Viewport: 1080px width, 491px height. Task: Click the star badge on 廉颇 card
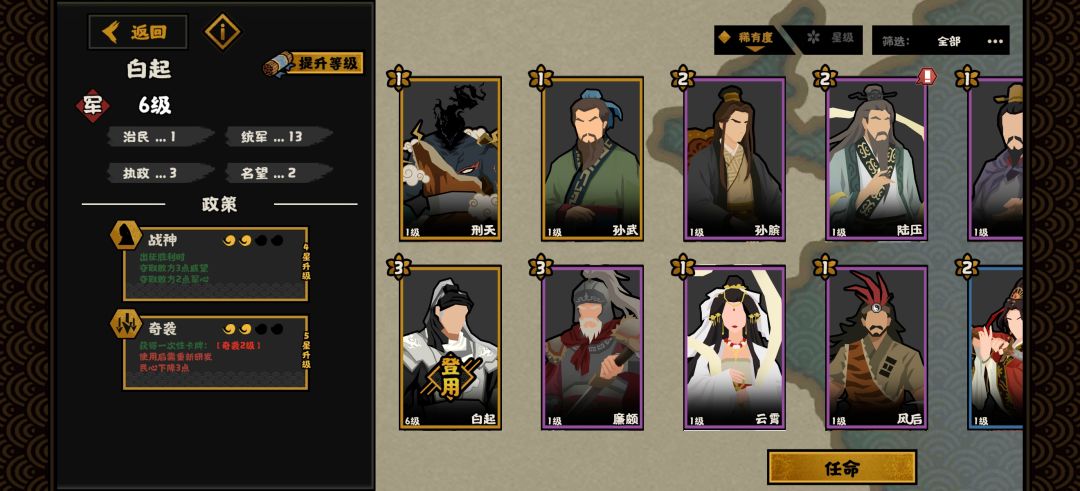(x=541, y=267)
